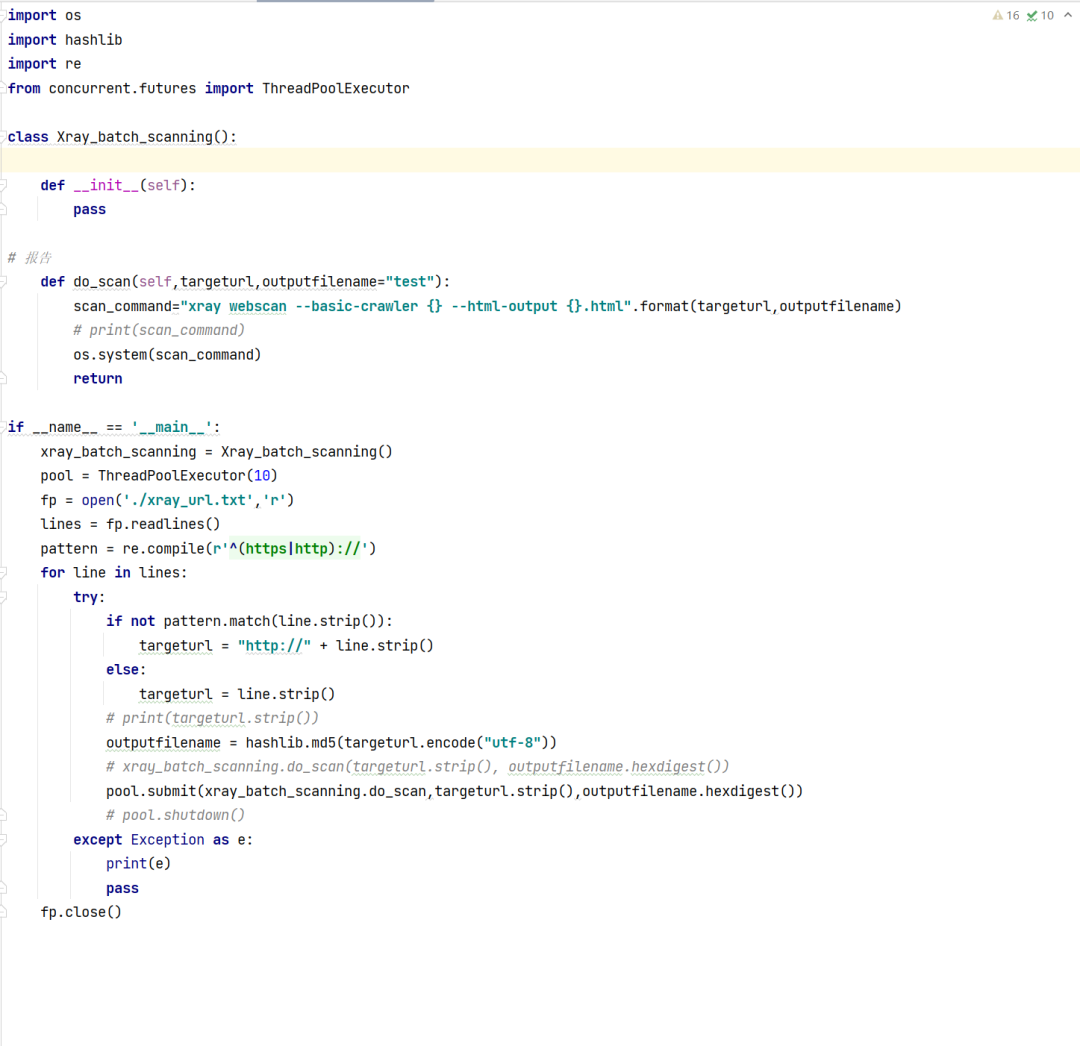Click 're' in the import re line
The width and height of the screenshot is (1080, 1046).
73,64
